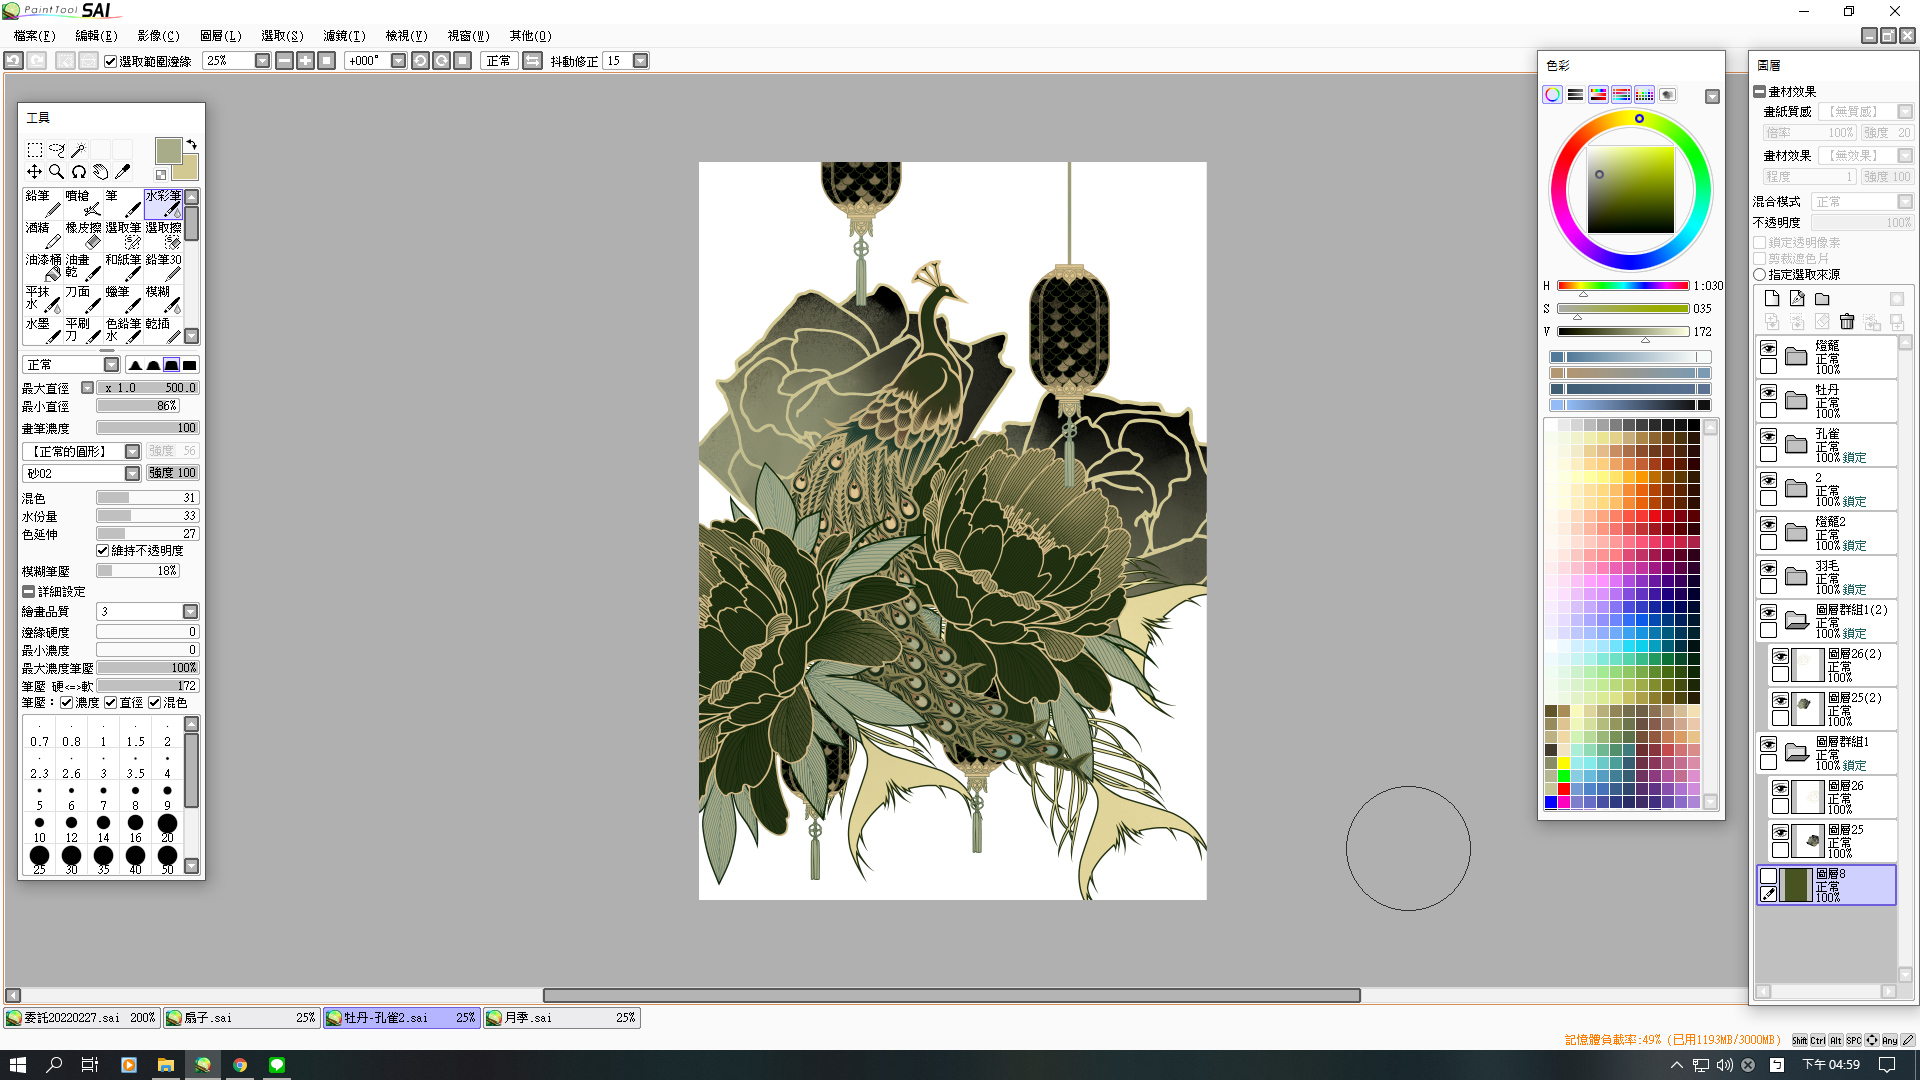This screenshot has height=1080, width=1920.
Task: Show the color wheel panel icon
Action: [x=1552, y=95]
